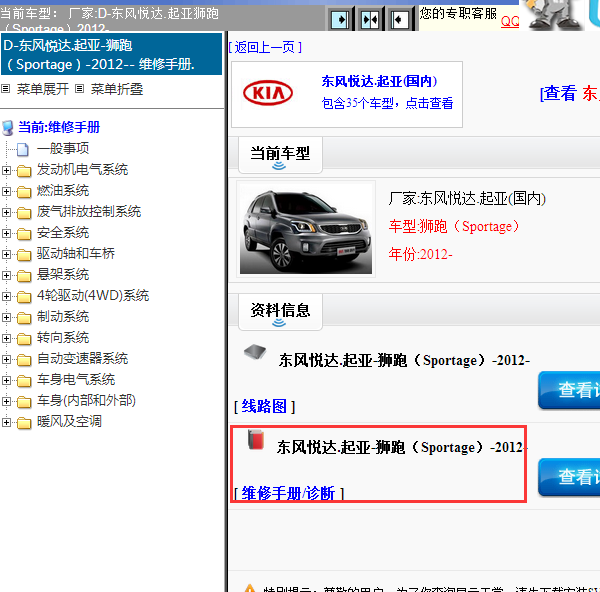This screenshot has height=592, width=600.
Task: Click the 查看 button for 维修手册 row
Action: [x=569, y=477]
